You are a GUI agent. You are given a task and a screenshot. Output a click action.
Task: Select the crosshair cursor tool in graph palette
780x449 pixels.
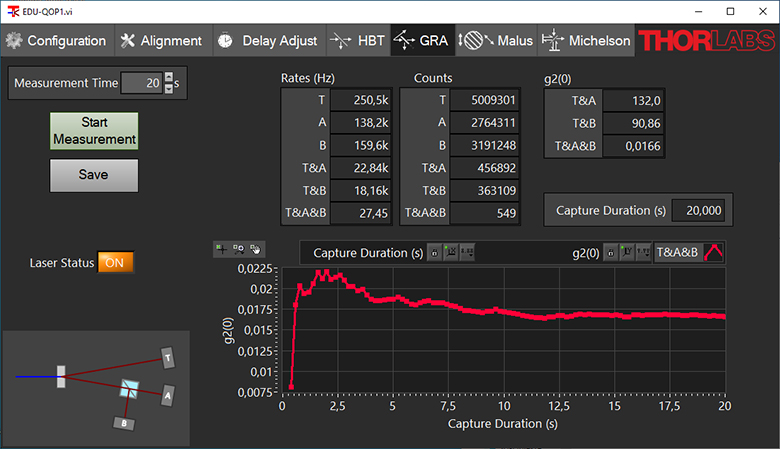[223, 249]
